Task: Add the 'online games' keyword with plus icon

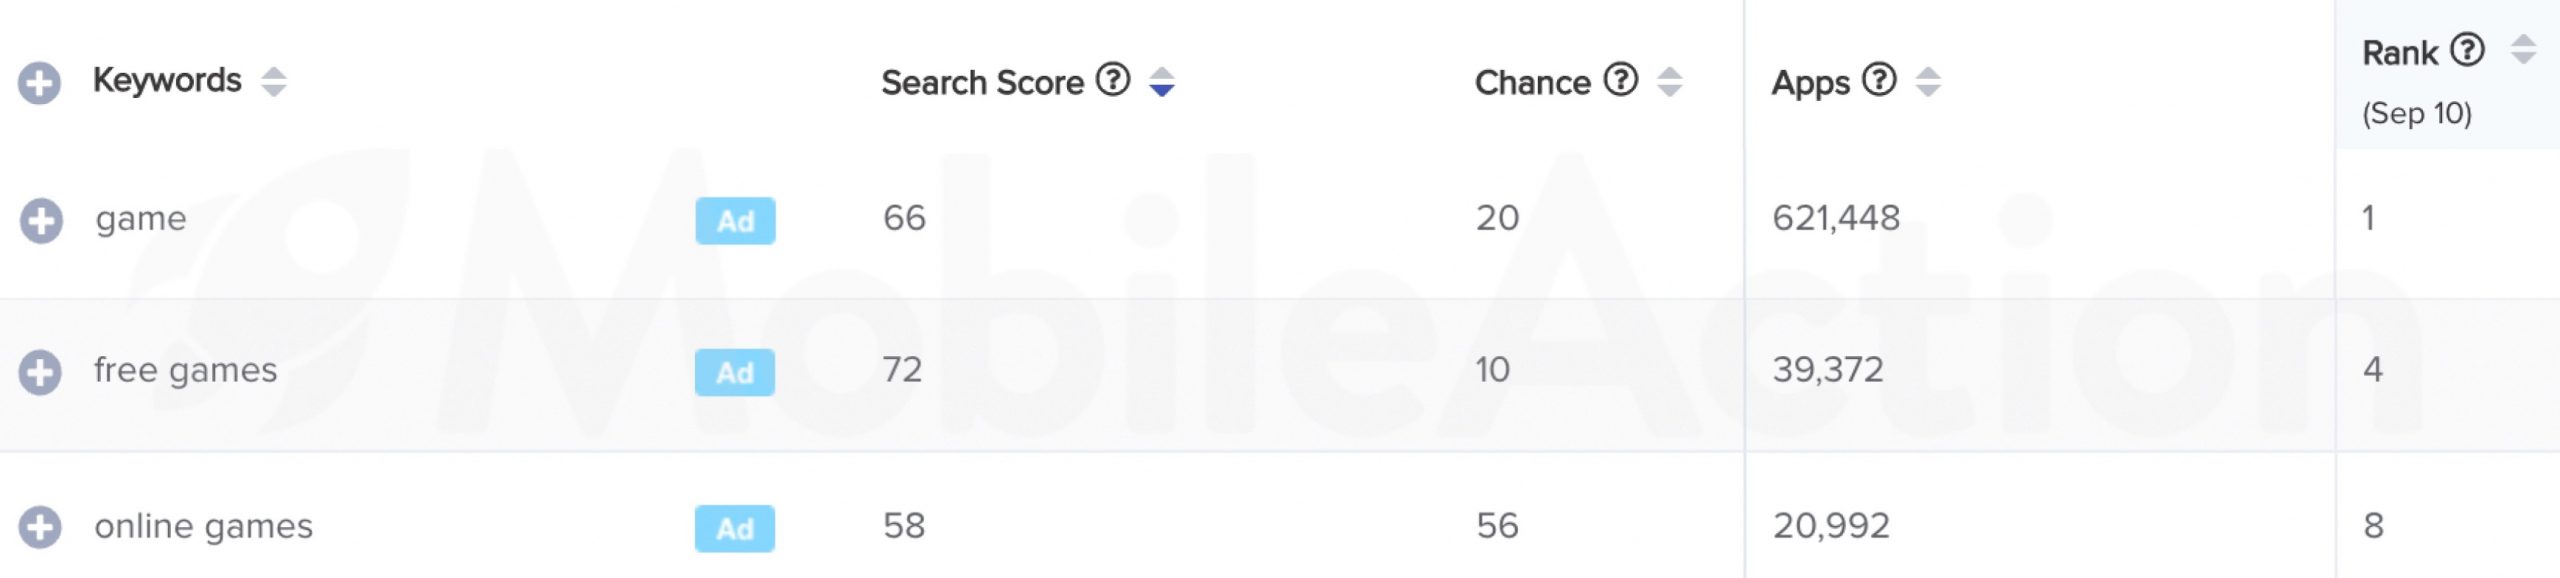Action: click(x=40, y=527)
